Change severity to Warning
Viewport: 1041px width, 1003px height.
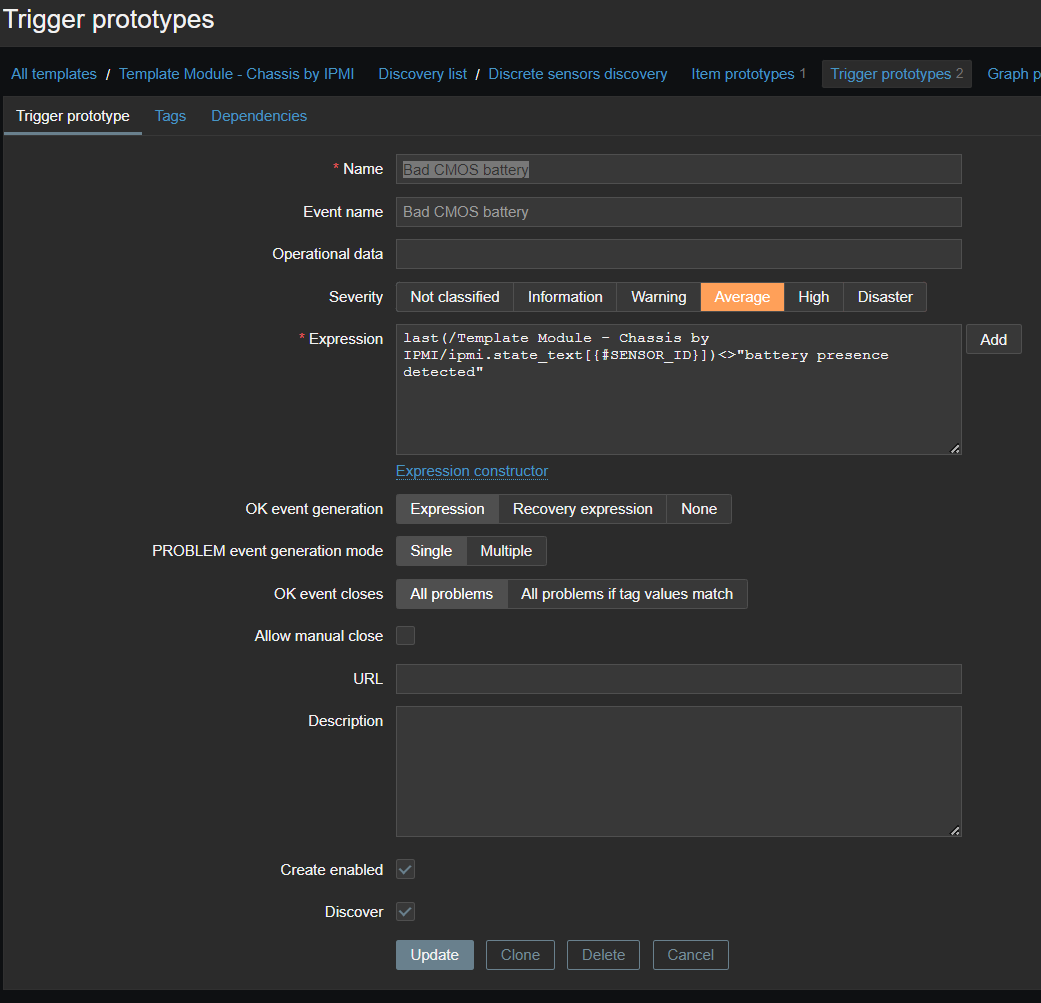point(658,296)
